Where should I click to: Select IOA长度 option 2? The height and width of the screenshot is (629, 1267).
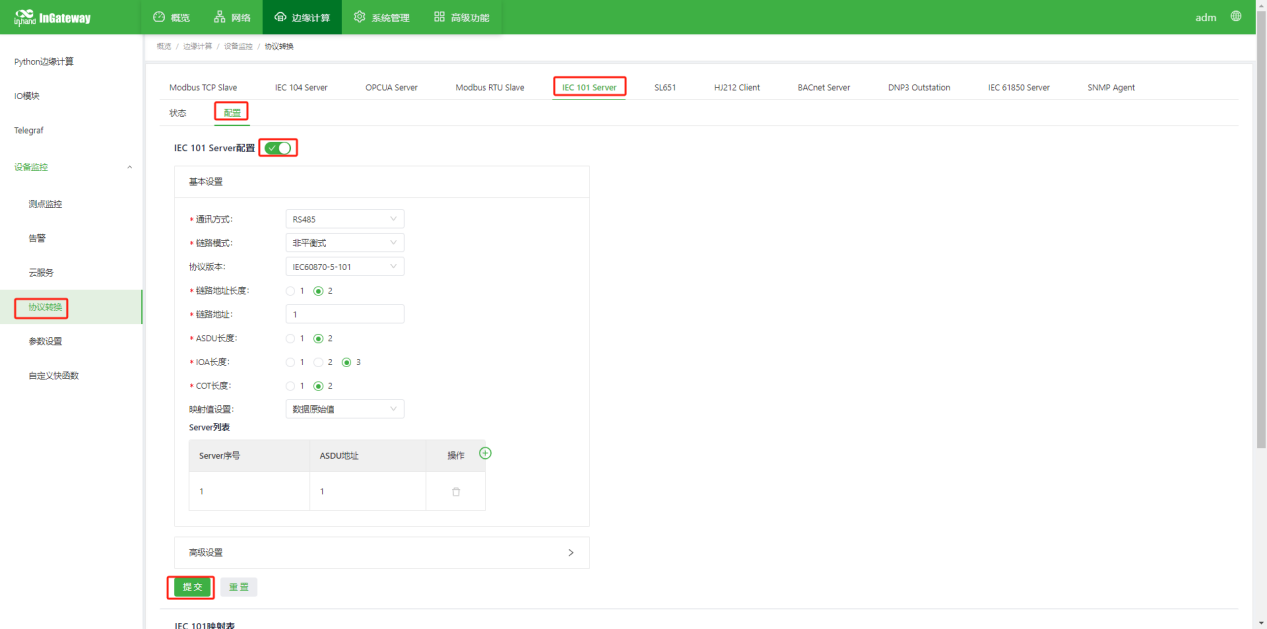point(319,362)
